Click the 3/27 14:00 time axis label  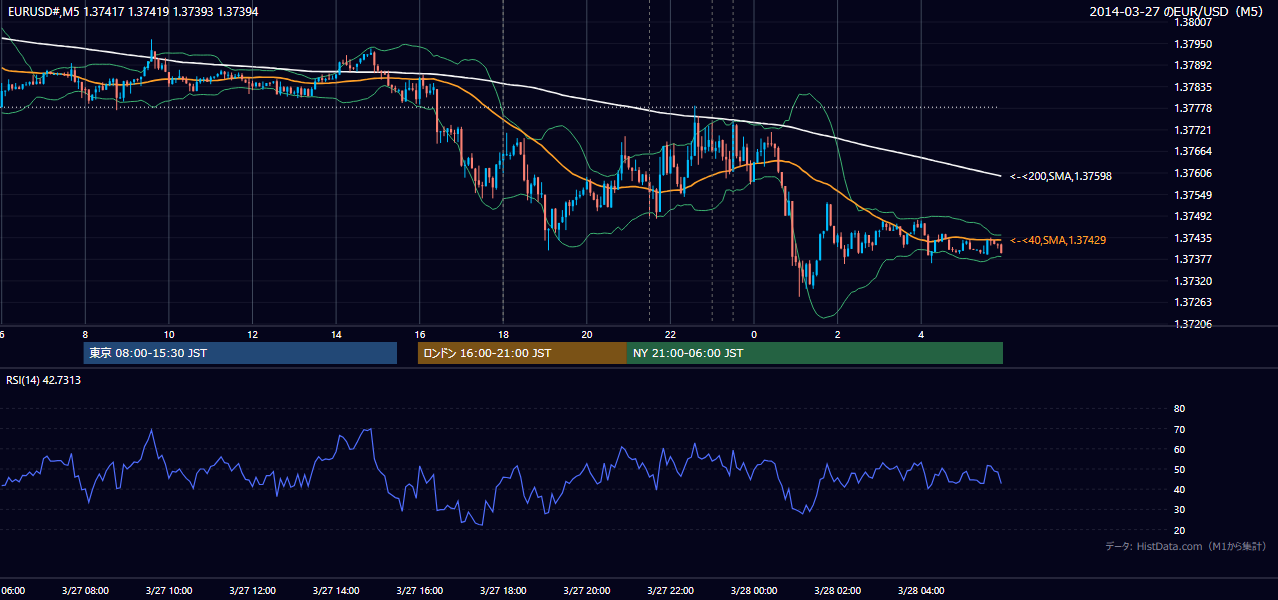click(x=335, y=590)
